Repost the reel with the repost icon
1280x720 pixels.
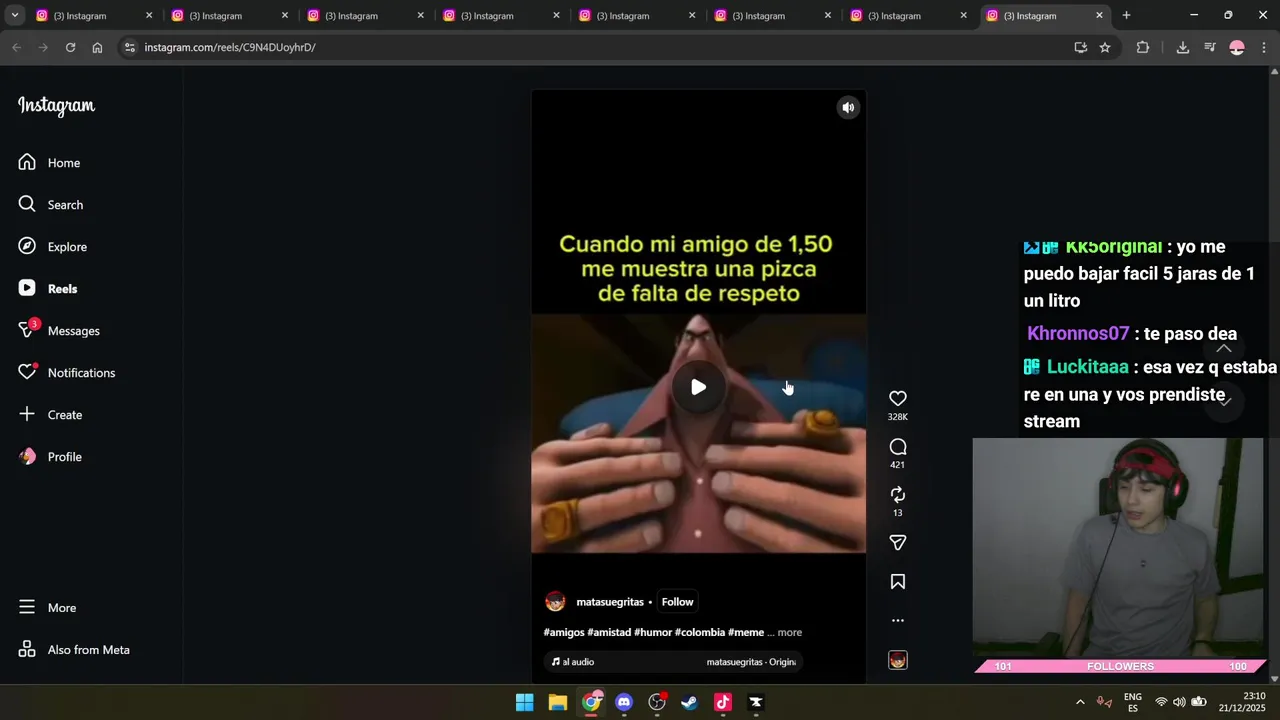tap(898, 495)
